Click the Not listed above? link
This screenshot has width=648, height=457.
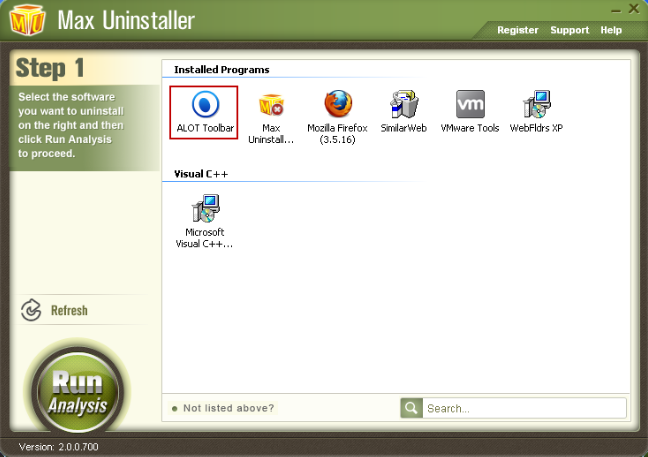tap(229, 408)
